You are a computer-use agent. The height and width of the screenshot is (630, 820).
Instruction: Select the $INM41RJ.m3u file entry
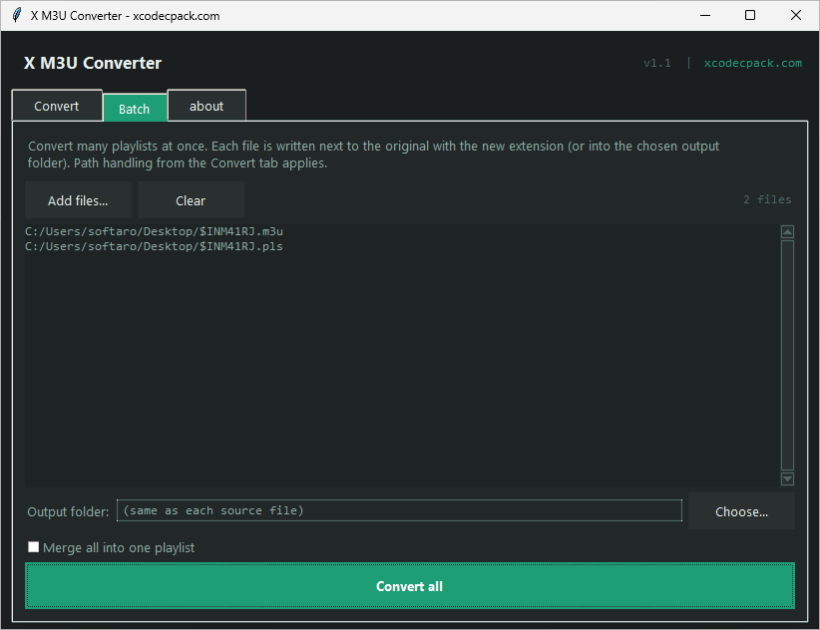point(154,231)
